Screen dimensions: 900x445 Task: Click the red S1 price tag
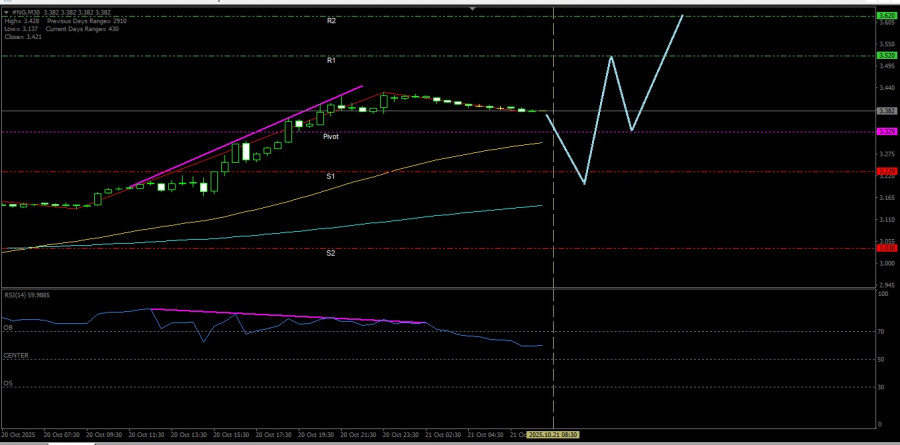(886, 172)
